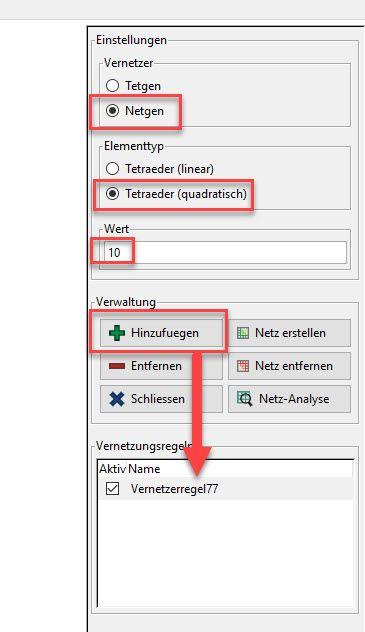365x632 pixels.
Task: Click the green plus Hinzufuegen icon
Action: [117, 333]
